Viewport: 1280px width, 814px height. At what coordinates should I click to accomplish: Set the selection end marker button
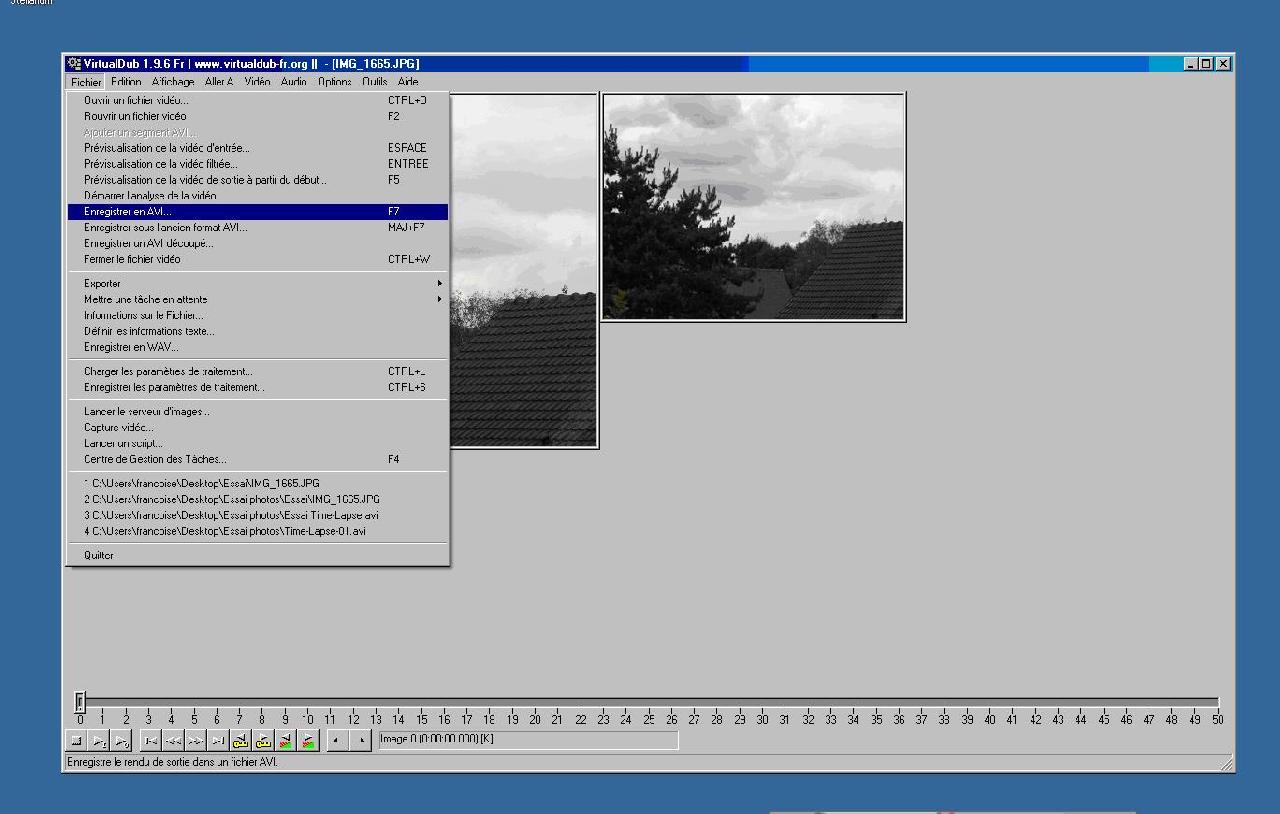click(x=361, y=741)
